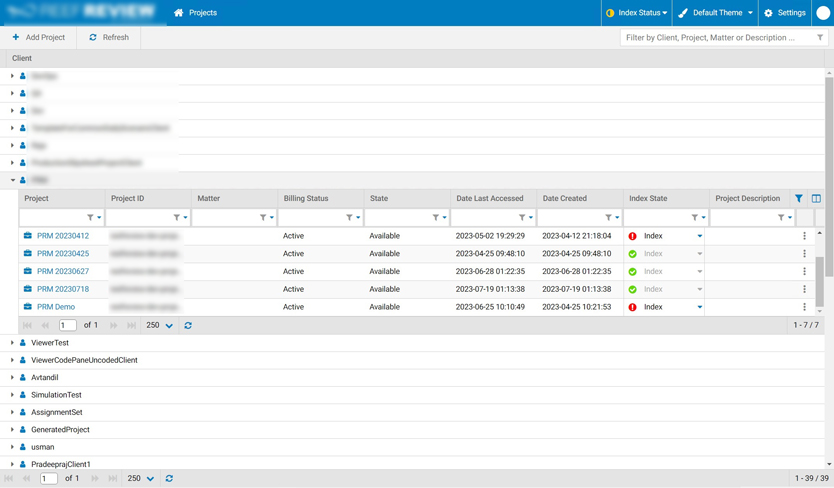Click the Add Project button
The image size is (834, 488).
(x=38, y=37)
